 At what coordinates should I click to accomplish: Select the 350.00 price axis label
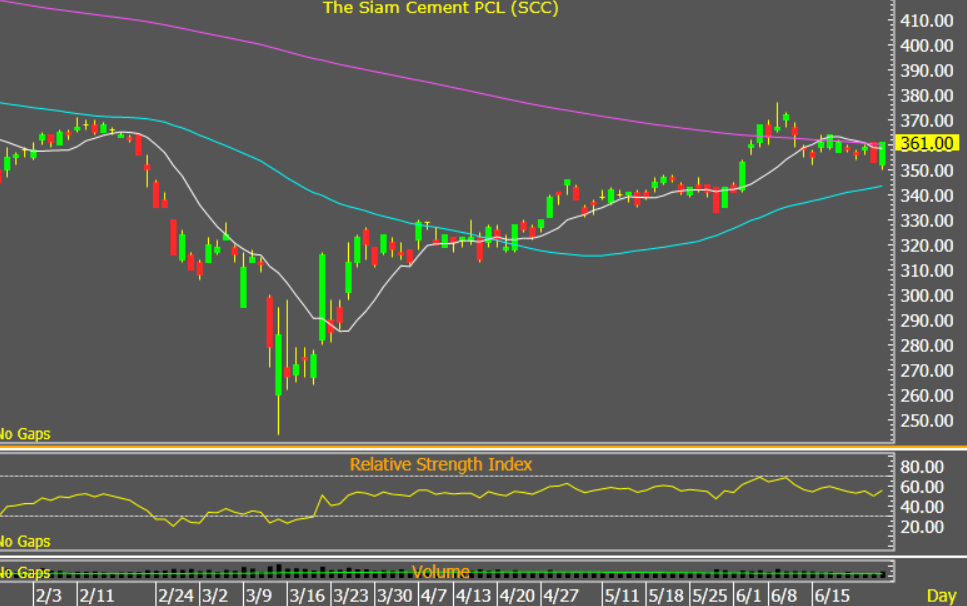click(x=927, y=171)
